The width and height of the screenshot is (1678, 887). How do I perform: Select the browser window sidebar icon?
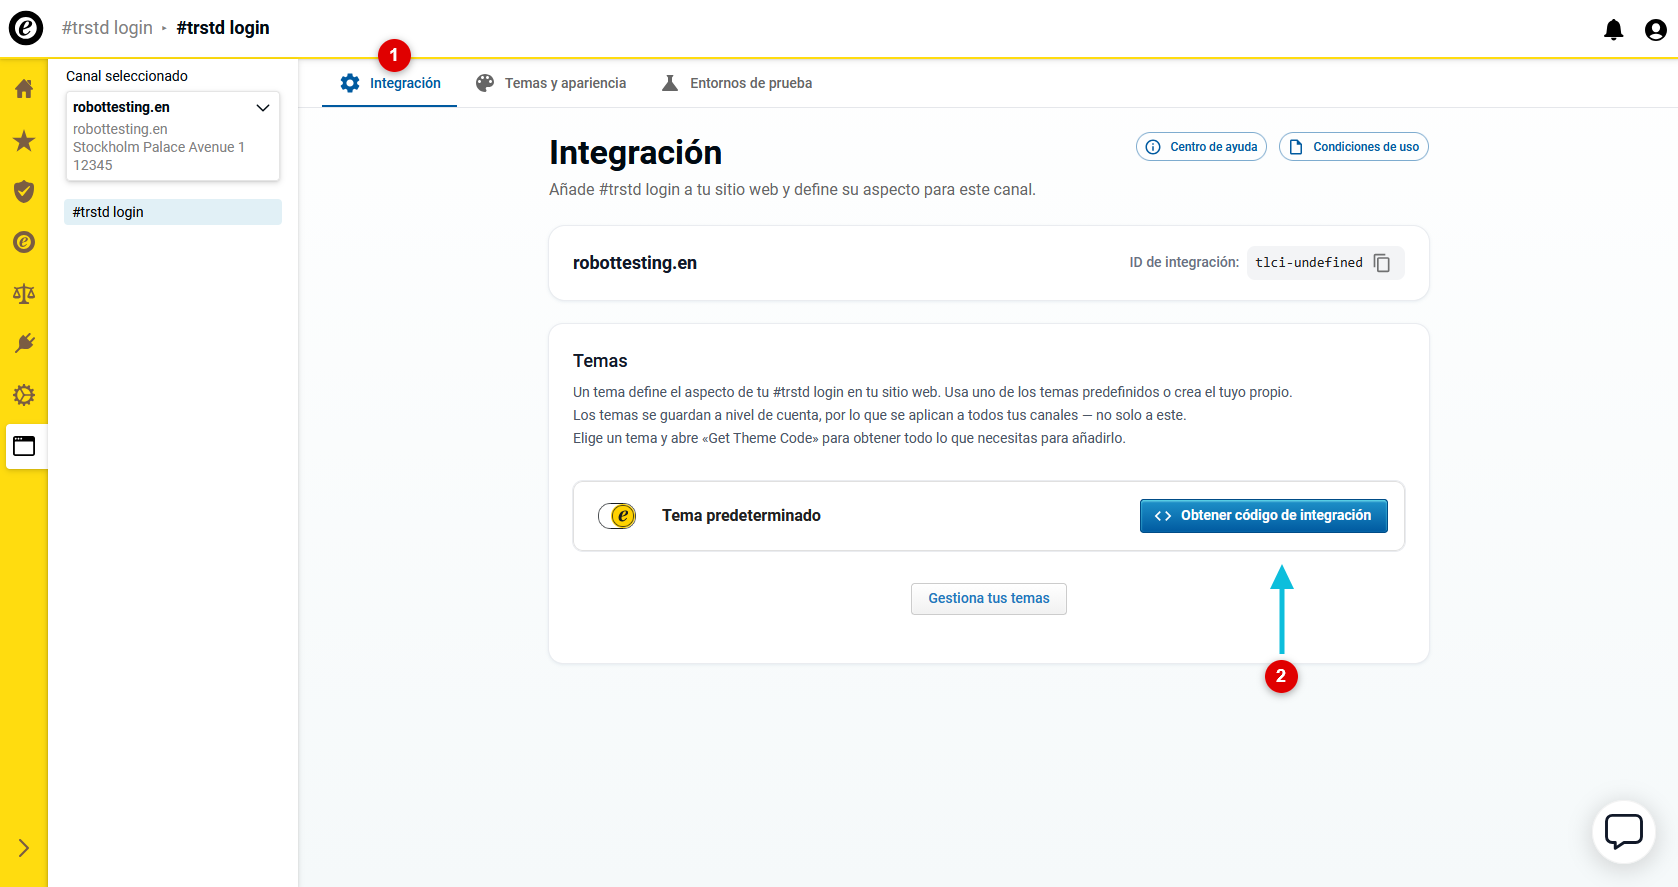(24, 446)
